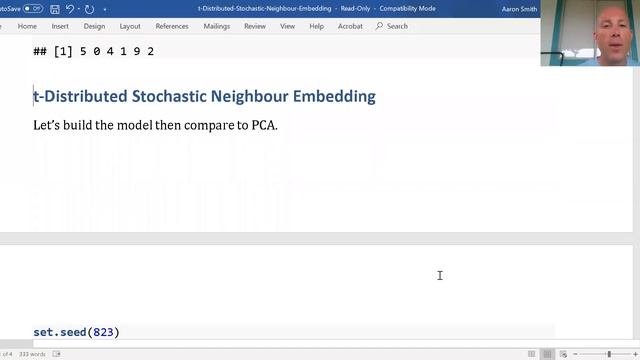Switch to Read Mode view icon

pyautogui.click(x=531, y=354)
